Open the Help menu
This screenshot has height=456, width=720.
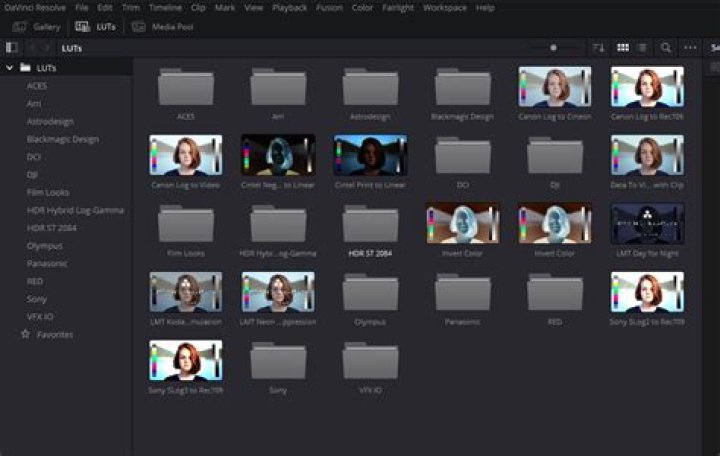coord(485,8)
